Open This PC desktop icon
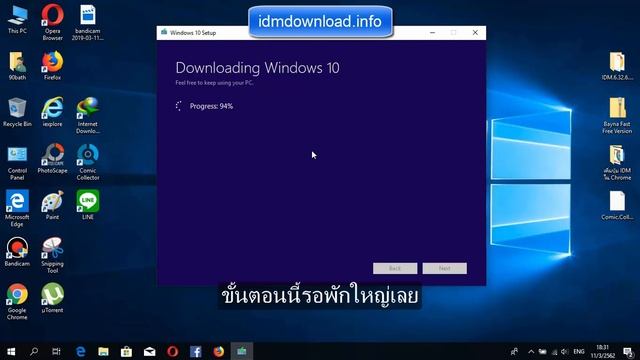Image resolution: width=640 pixels, height=360 pixels. [17, 20]
